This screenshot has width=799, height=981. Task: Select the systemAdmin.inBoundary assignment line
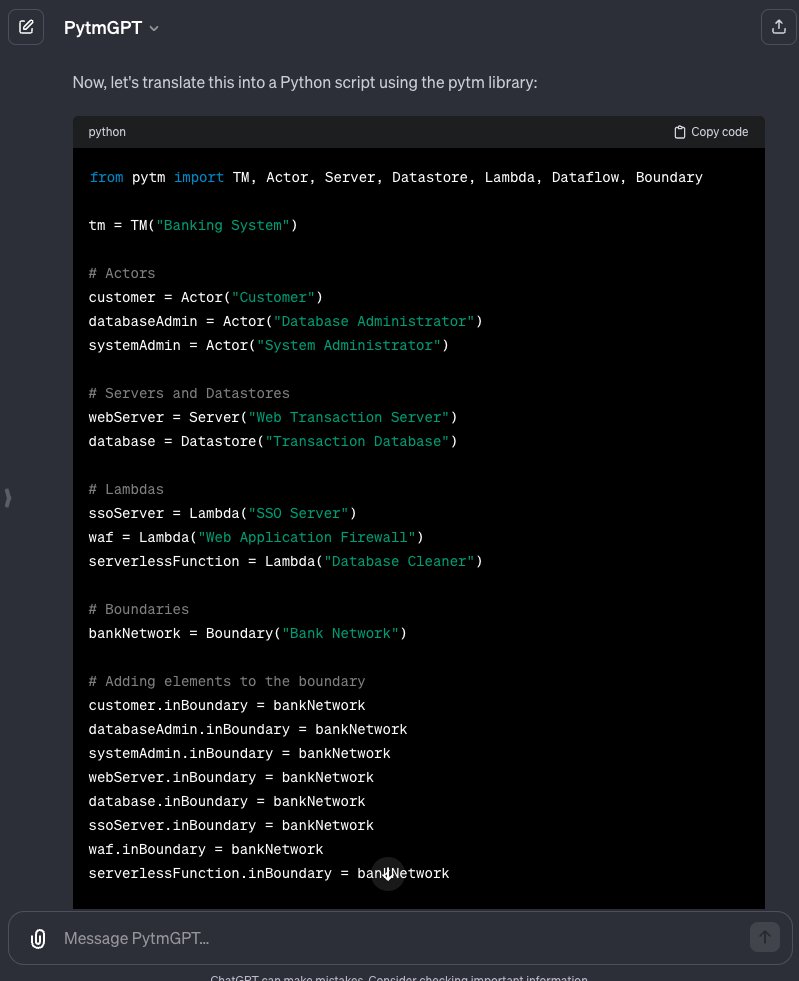pos(239,753)
